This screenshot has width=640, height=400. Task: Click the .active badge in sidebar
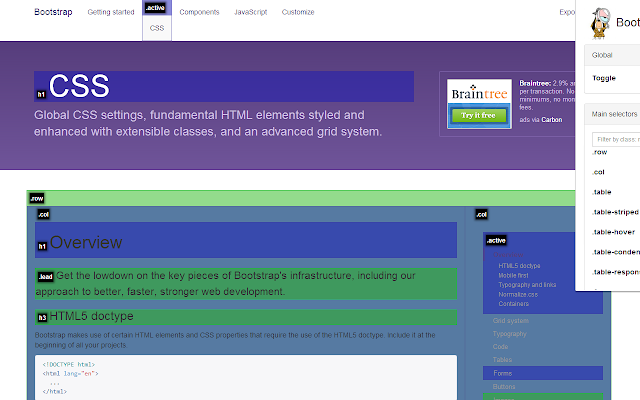[496, 240]
